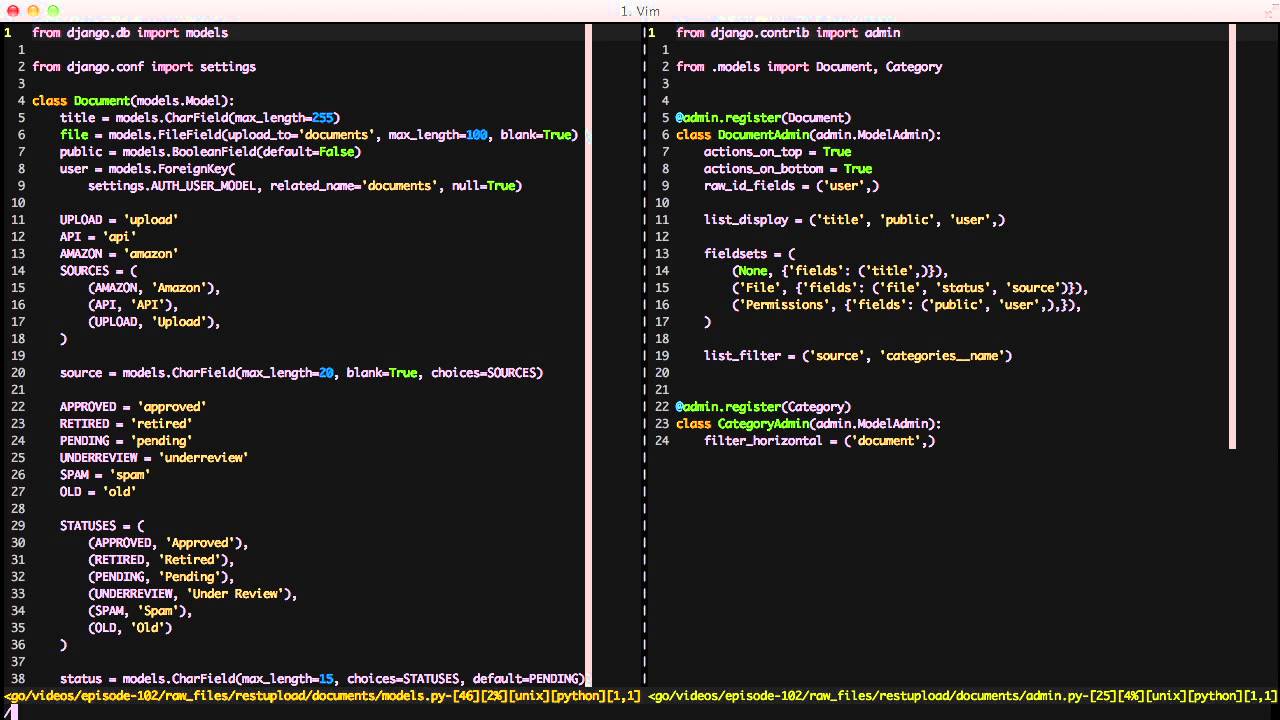Viewport: 1280px width, 720px height.
Task: Click the "PENDING = 'pending'" line
Action: (126, 441)
